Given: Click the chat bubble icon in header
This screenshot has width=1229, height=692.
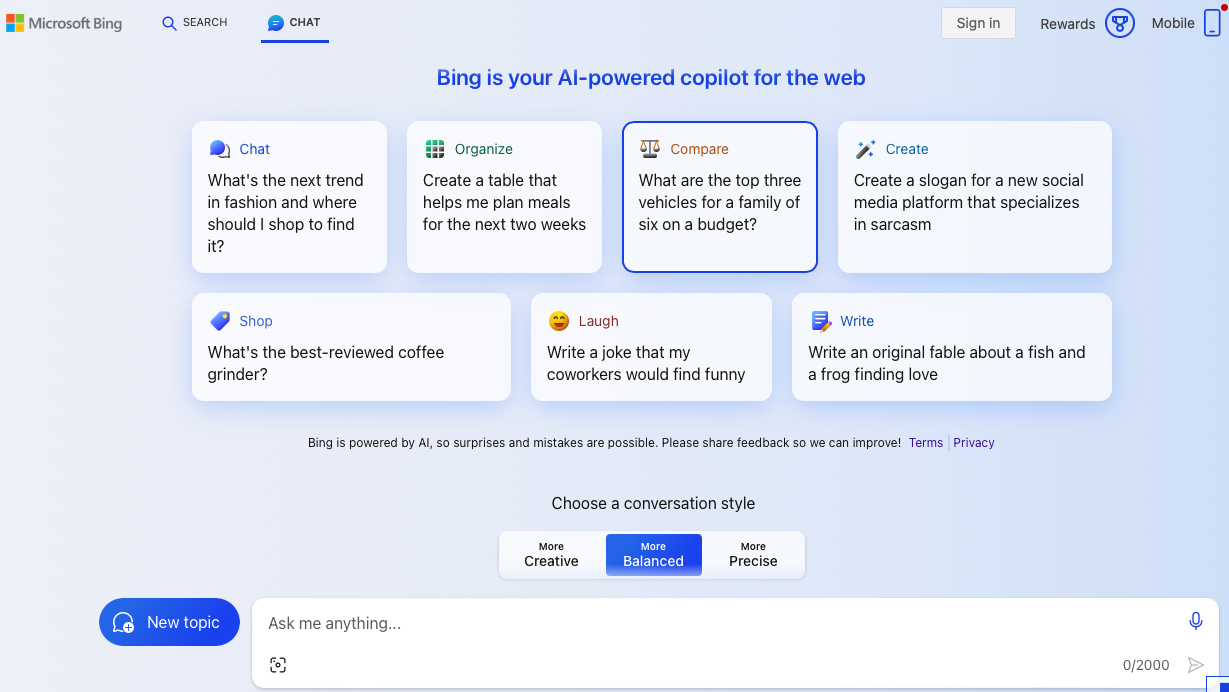Looking at the screenshot, I should [x=276, y=23].
